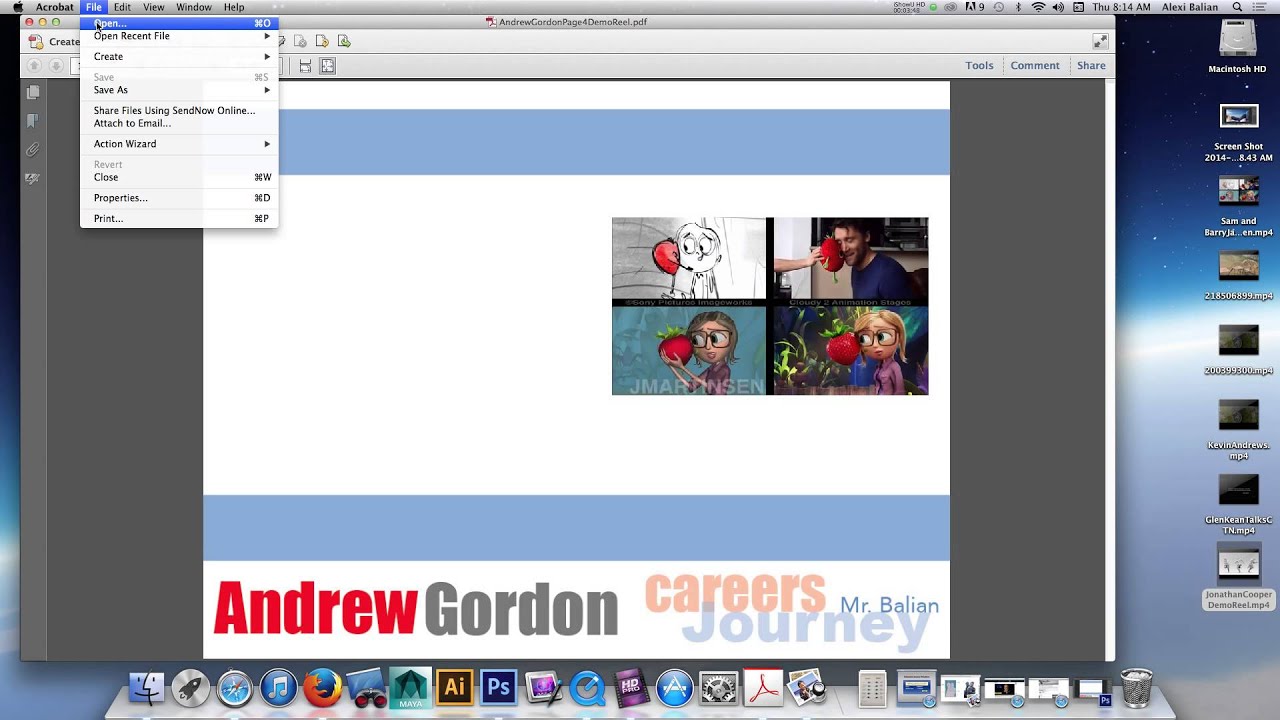Click the volume icon in the menu bar
The image size is (1280, 720).
[1058, 7]
